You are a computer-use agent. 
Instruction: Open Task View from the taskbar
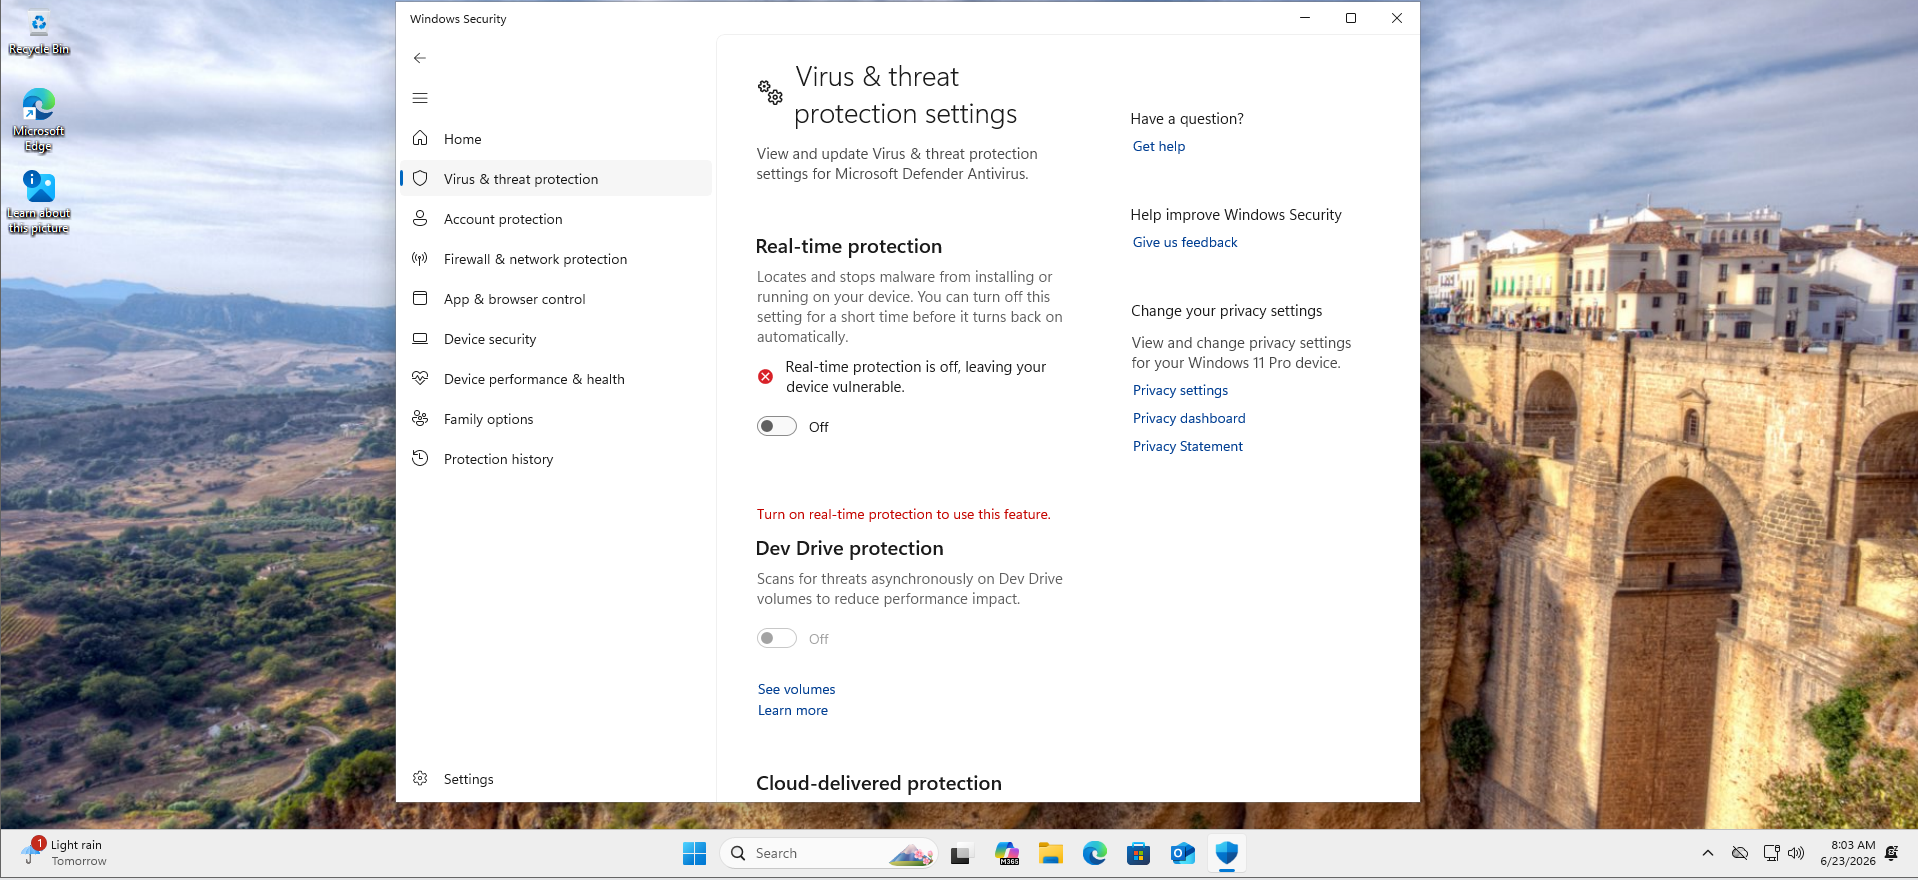pyautogui.click(x=961, y=853)
